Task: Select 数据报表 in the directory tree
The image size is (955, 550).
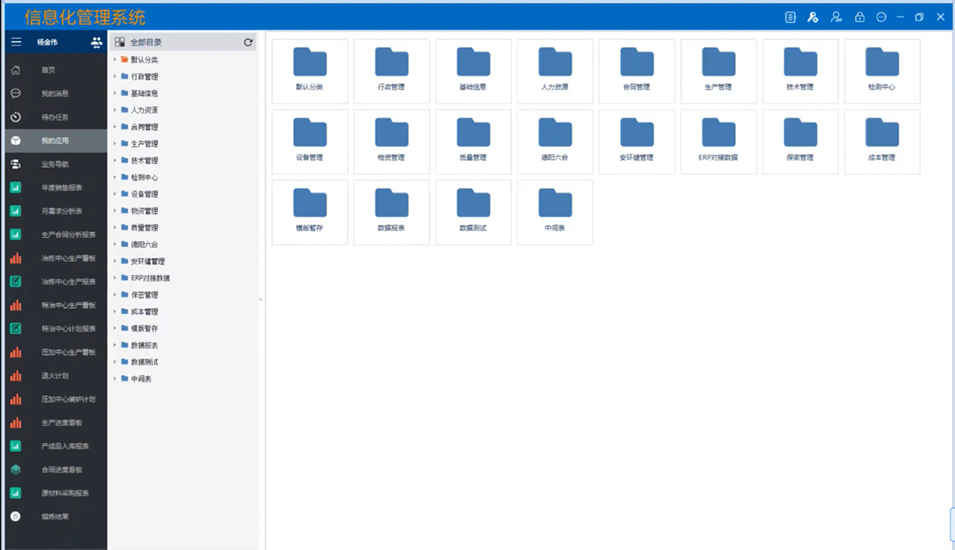Action: pos(144,345)
